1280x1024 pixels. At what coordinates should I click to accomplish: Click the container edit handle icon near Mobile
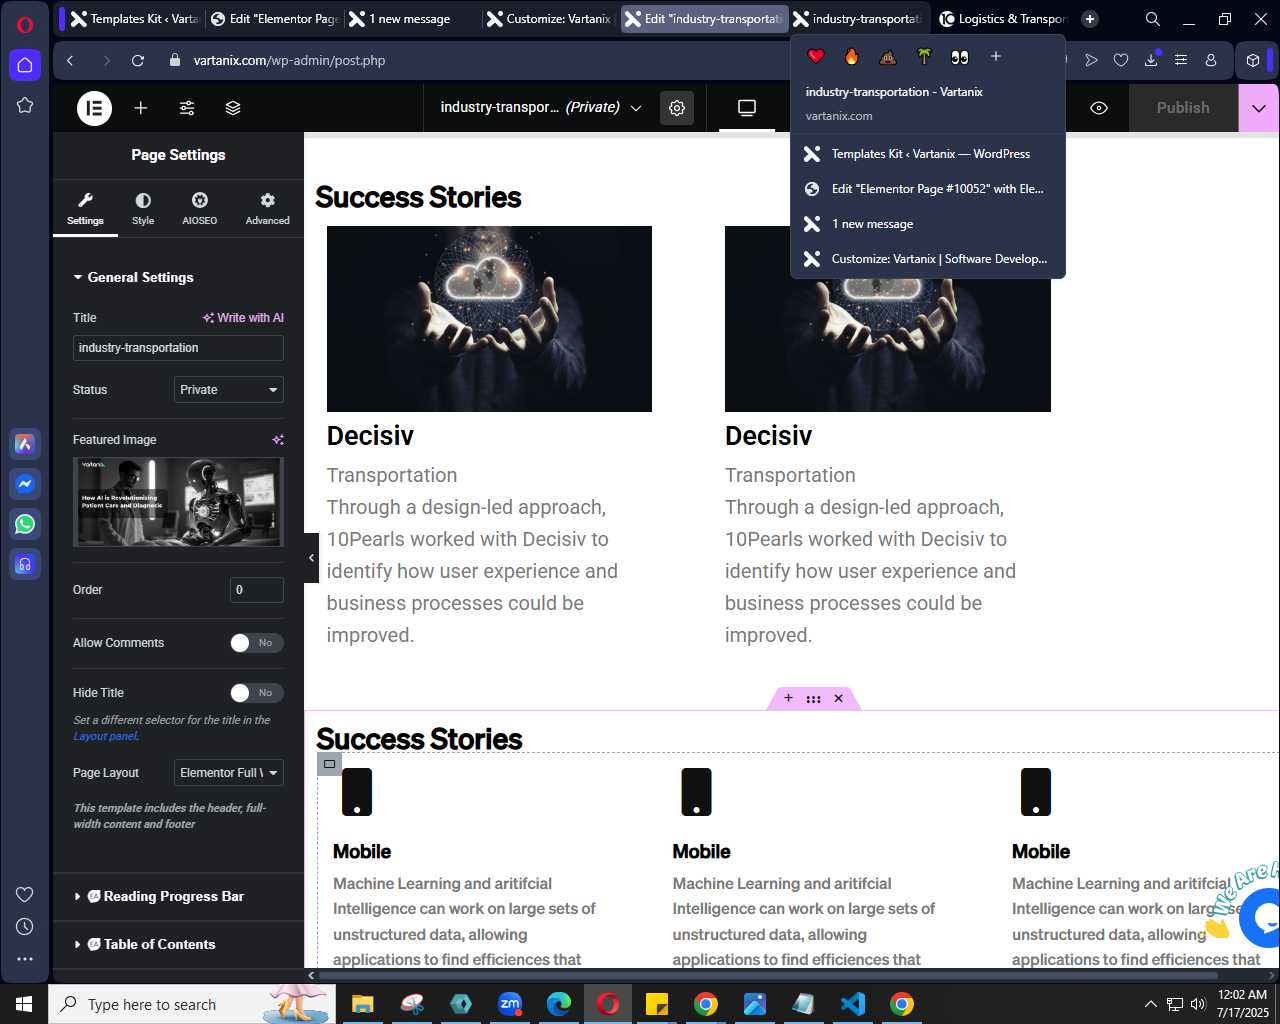329,764
